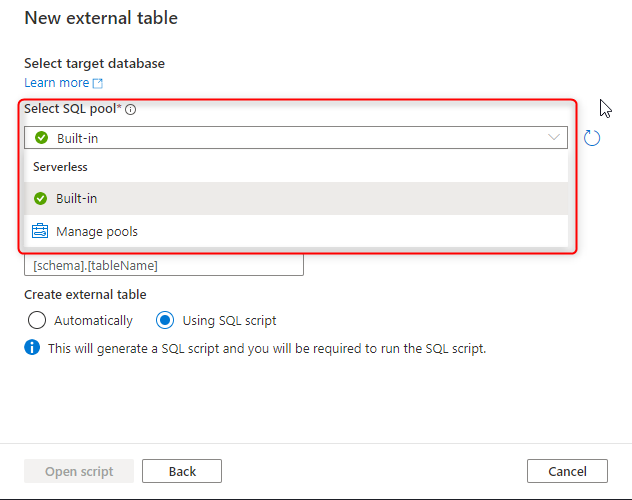Click the Cancel button
This screenshot has height=500, width=632.
pyautogui.click(x=567, y=471)
